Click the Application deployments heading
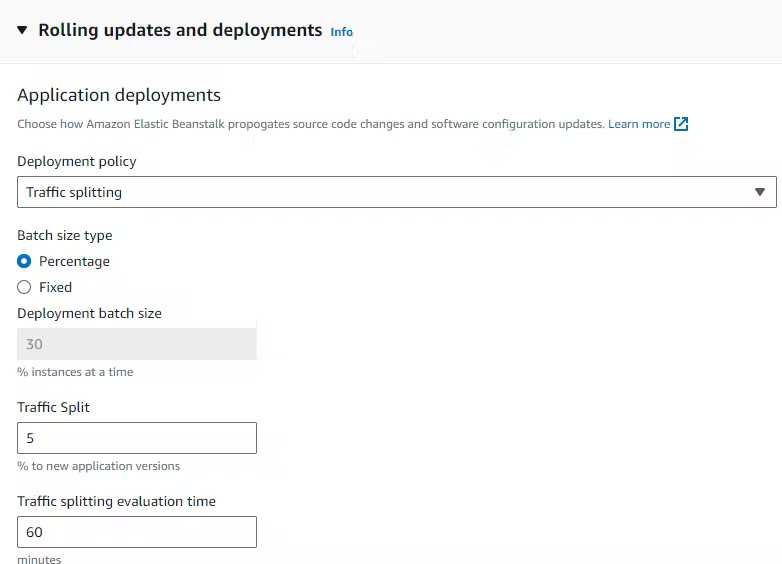The image size is (782, 564). click(x=119, y=95)
